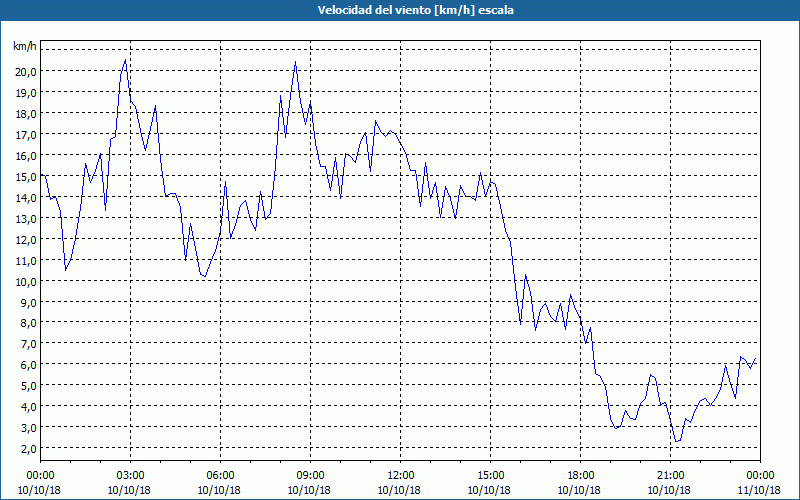Click the '6,0' y-axis value
800x500 pixels.
29,364
